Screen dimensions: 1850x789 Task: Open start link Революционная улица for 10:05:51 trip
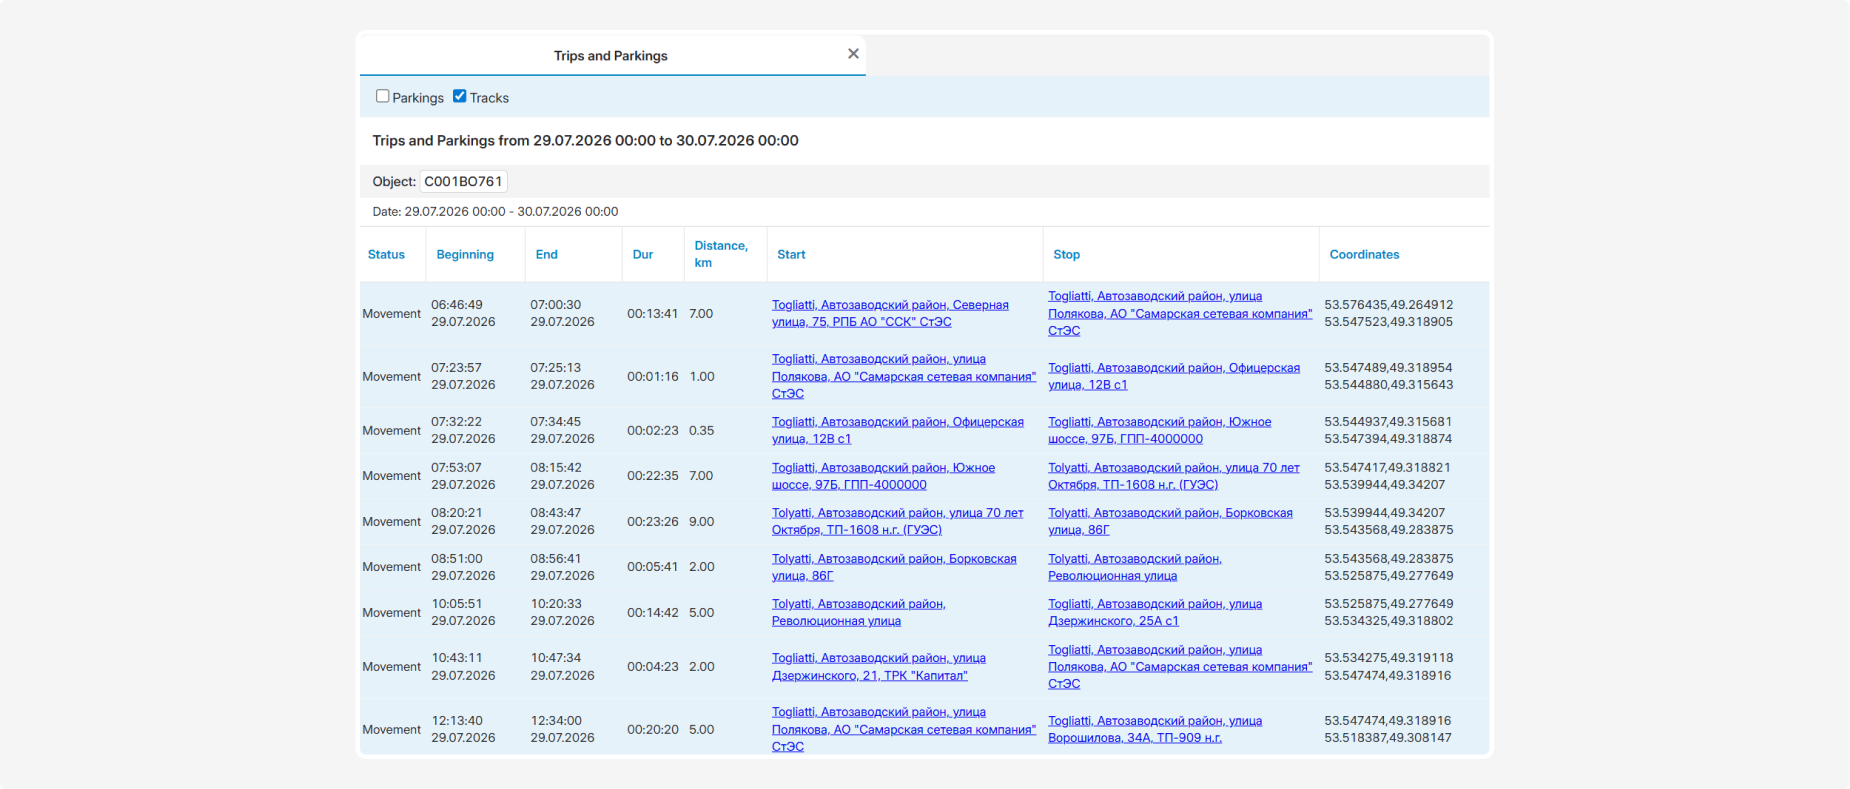coord(858,612)
